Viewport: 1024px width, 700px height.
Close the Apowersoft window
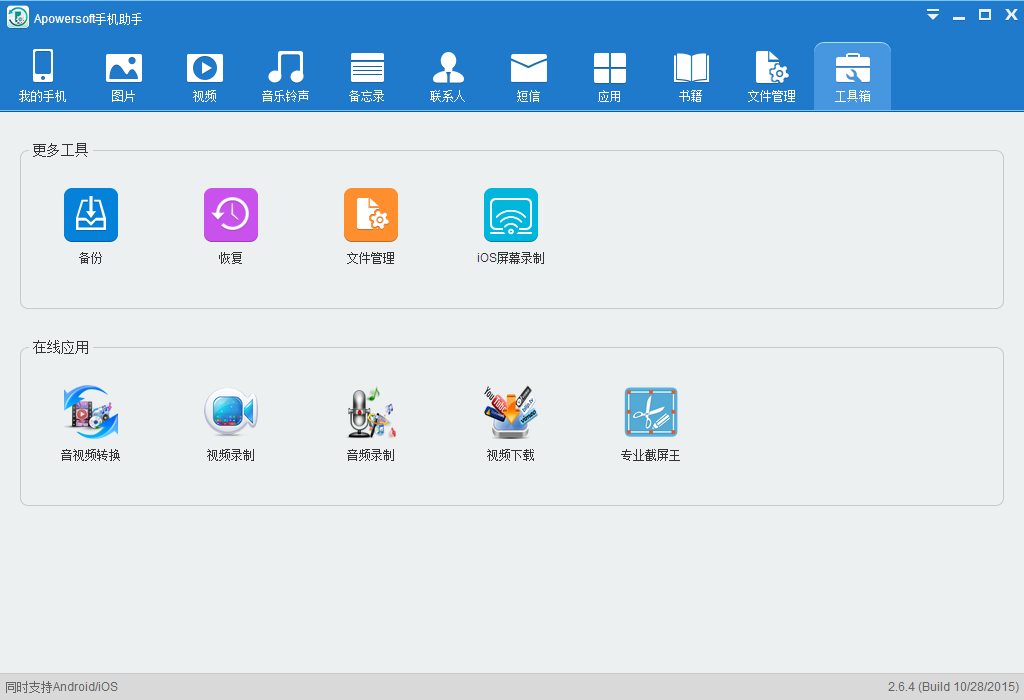1011,14
